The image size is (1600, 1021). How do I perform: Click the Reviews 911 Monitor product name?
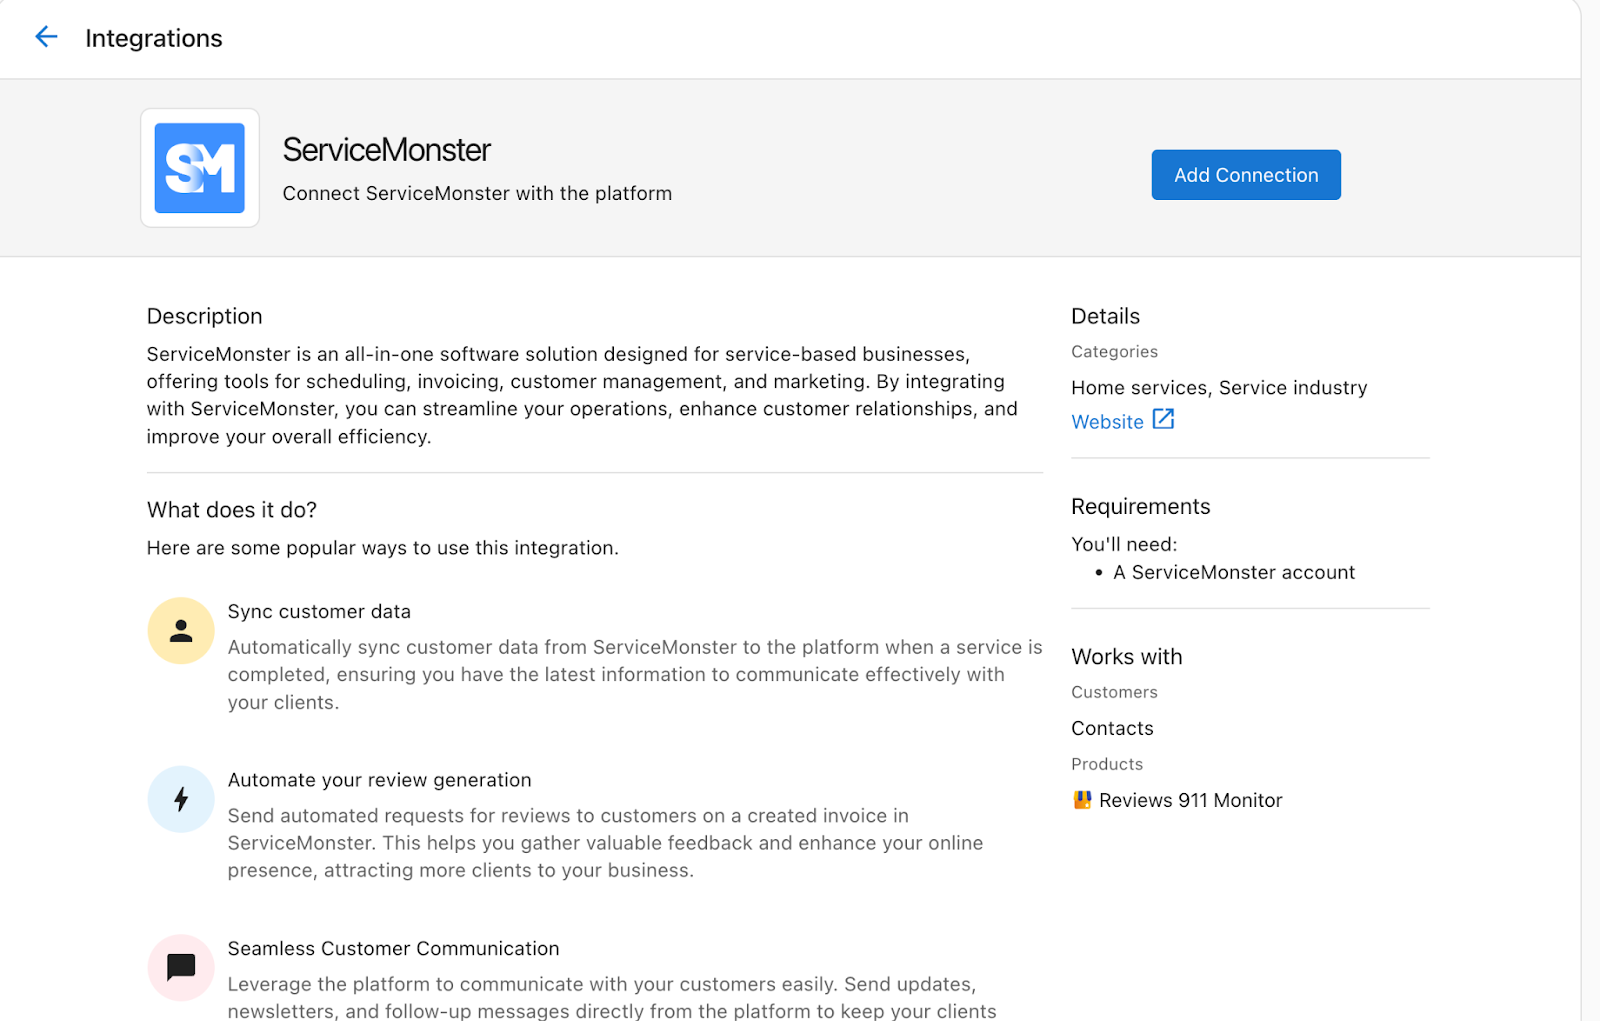(1190, 800)
